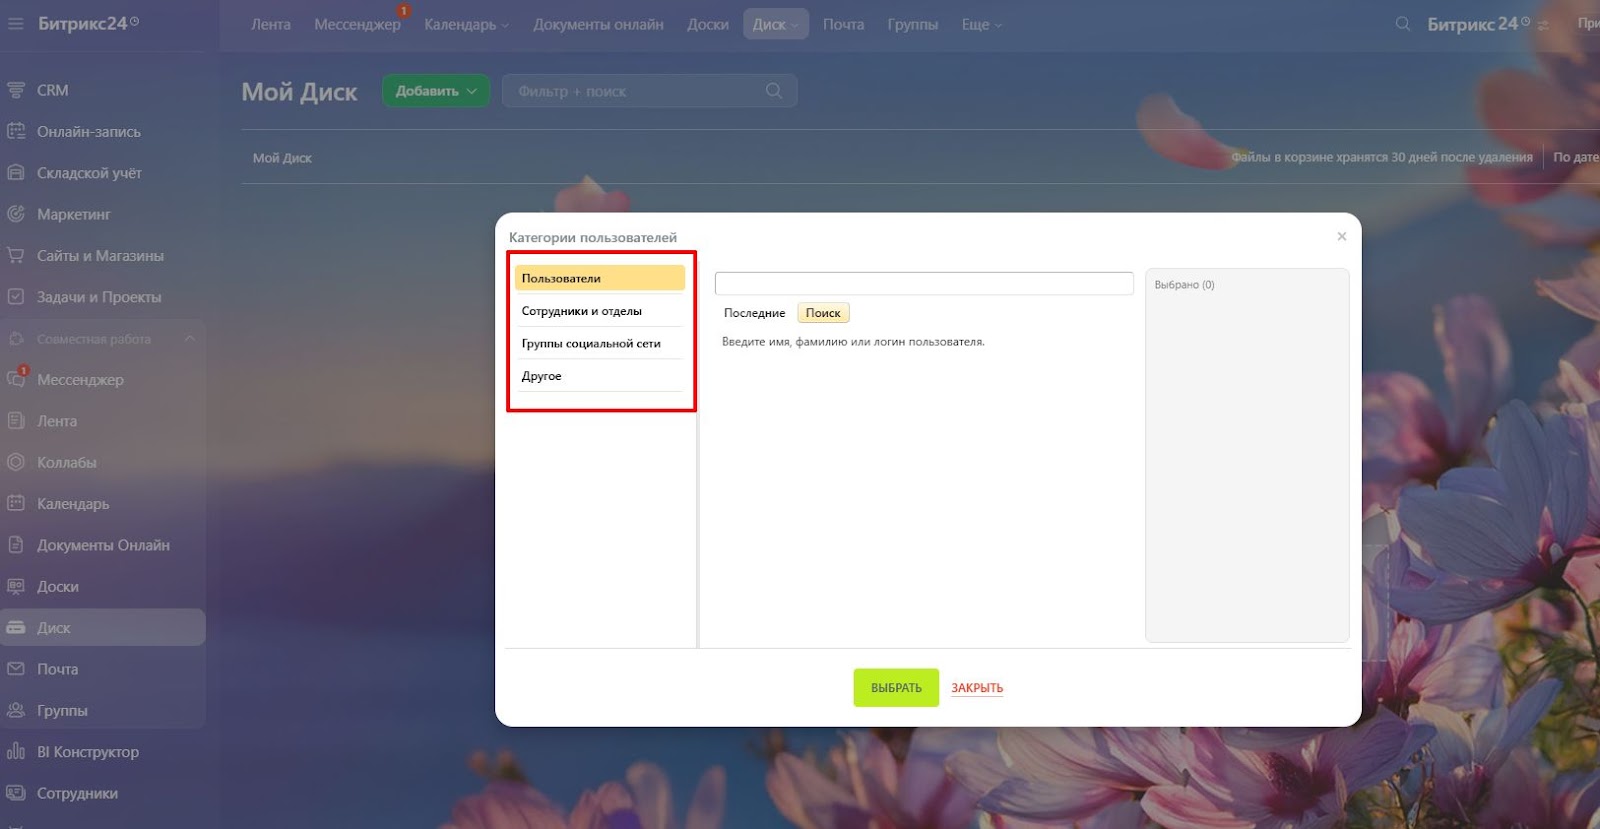Close the Категории пользователей dialog
The width and height of the screenshot is (1600, 829).
[1341, 237]
